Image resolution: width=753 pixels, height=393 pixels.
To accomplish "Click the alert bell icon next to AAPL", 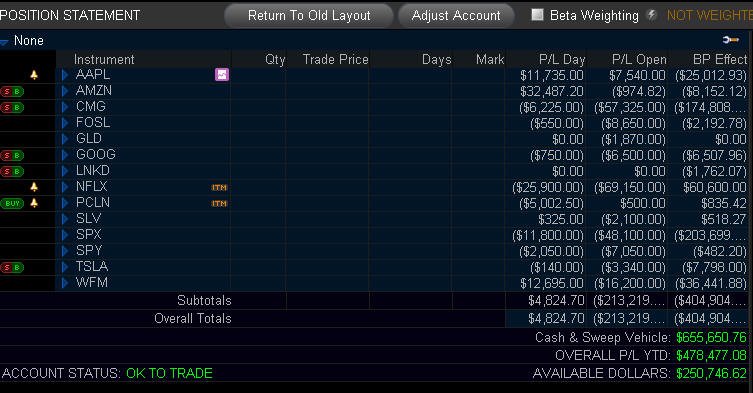I will [34, 74].
